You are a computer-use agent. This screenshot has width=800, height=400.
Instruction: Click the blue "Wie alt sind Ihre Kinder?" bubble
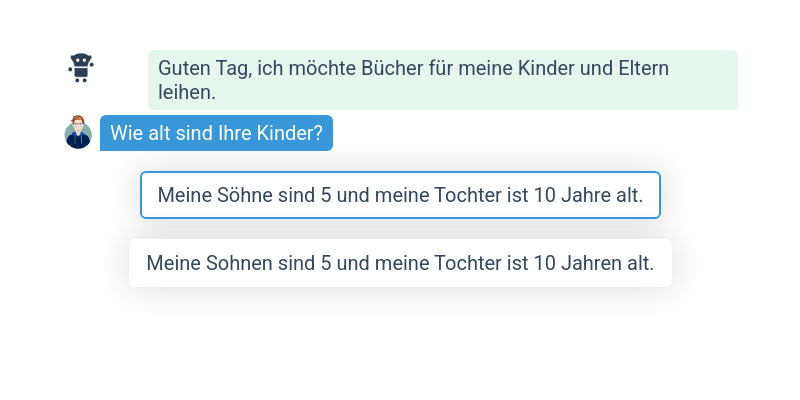(x=216, y=133)
